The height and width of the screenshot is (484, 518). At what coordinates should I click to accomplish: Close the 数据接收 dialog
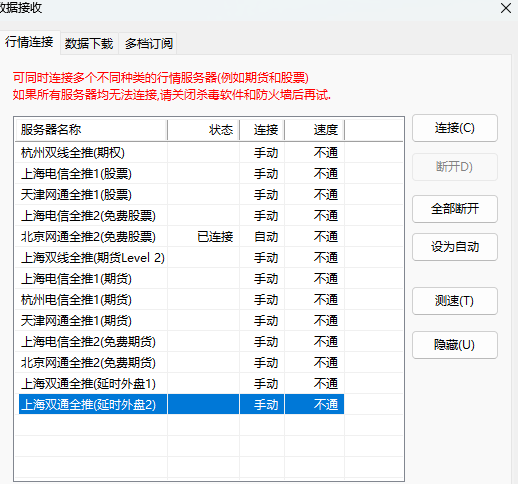pos(506,8)
